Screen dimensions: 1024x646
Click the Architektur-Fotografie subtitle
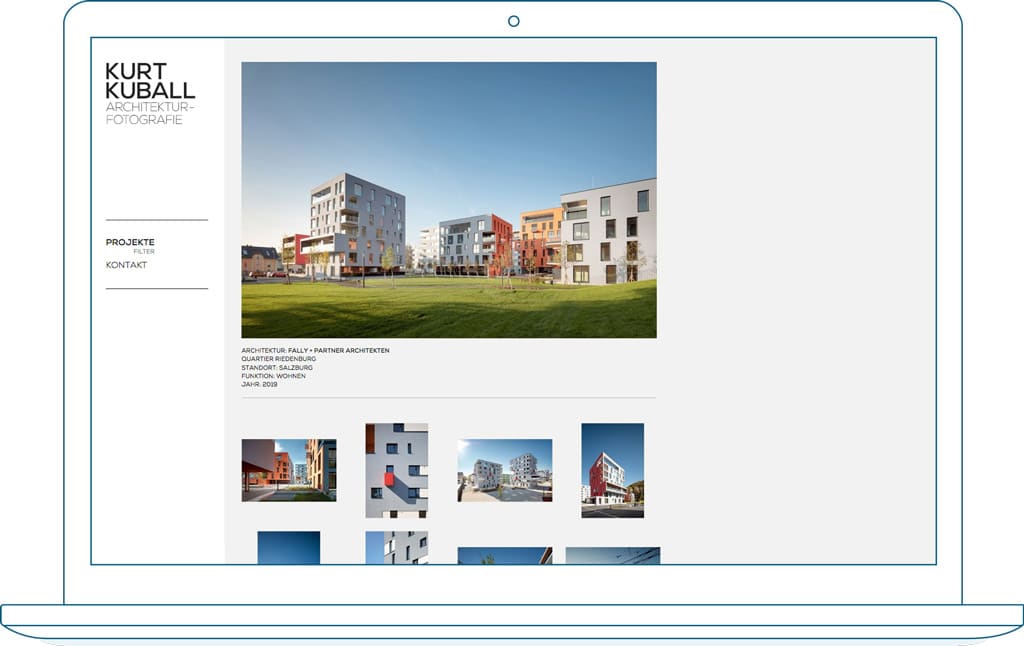150,113
